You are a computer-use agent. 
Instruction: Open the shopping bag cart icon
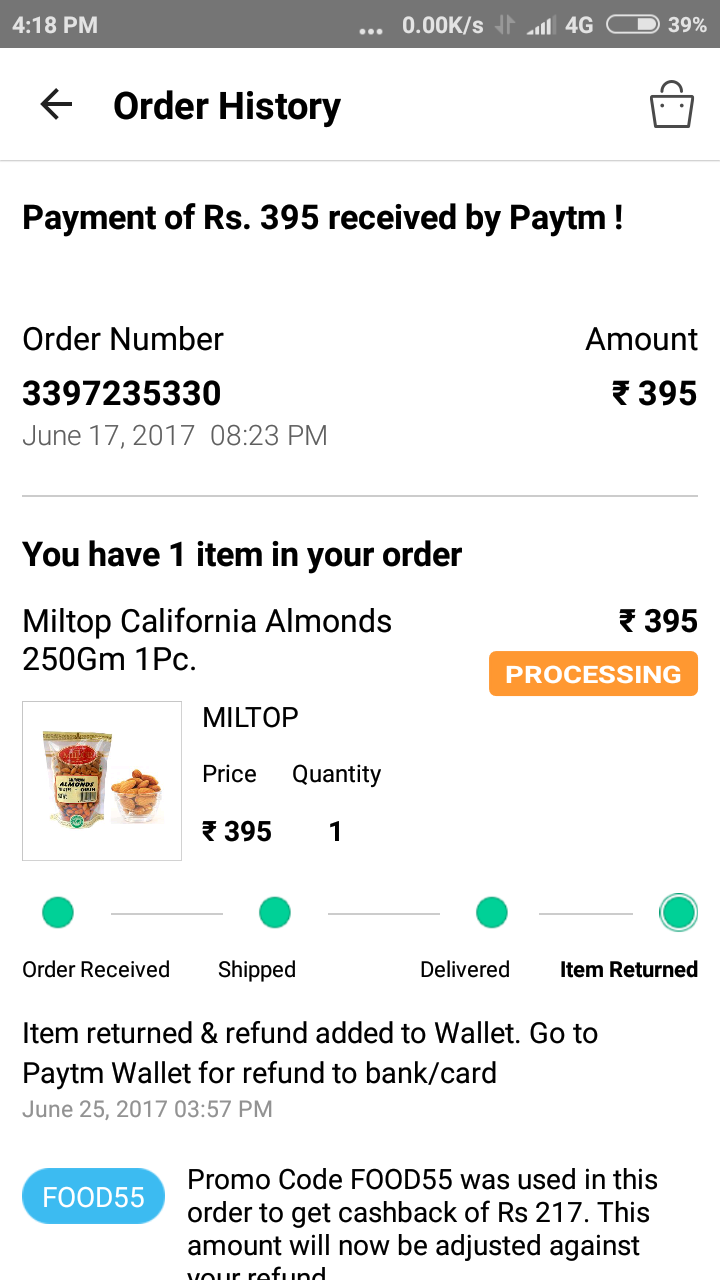[671, 105]
